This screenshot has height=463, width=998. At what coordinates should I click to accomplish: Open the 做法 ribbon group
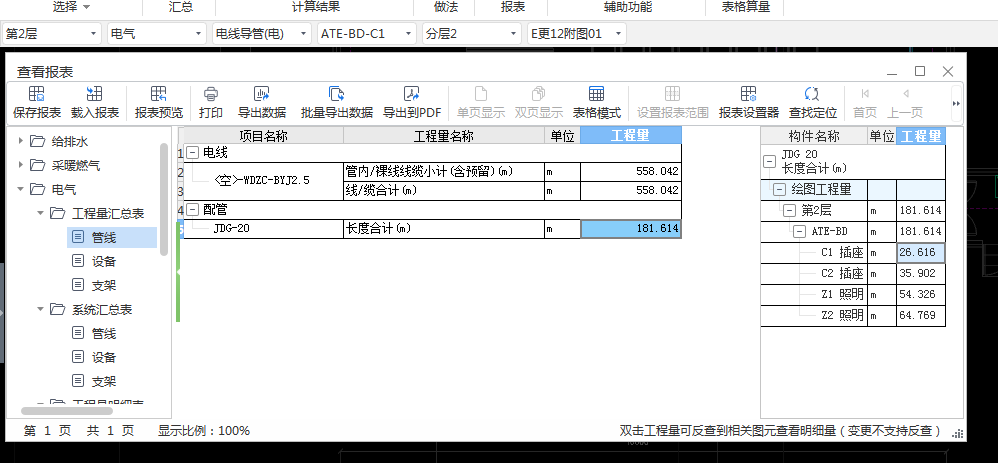click(445, 8)
